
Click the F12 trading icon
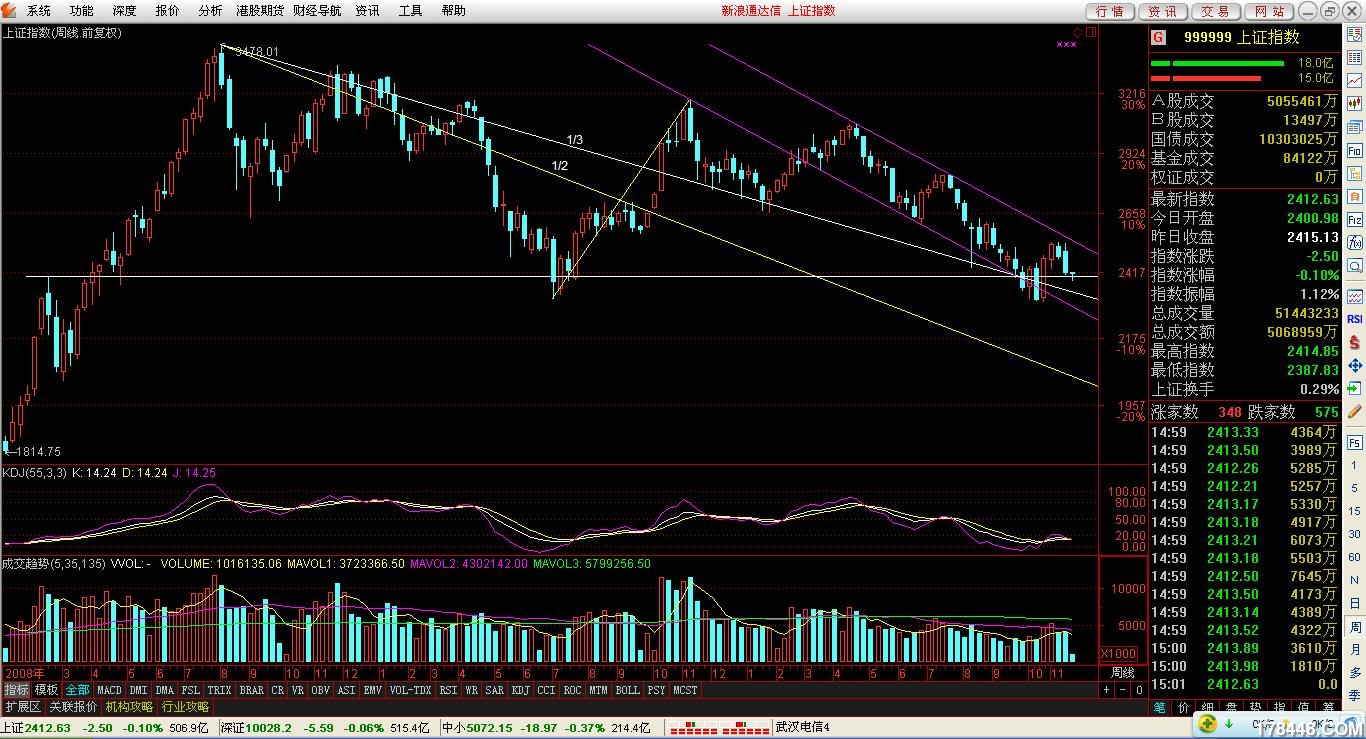point(1354,219)
